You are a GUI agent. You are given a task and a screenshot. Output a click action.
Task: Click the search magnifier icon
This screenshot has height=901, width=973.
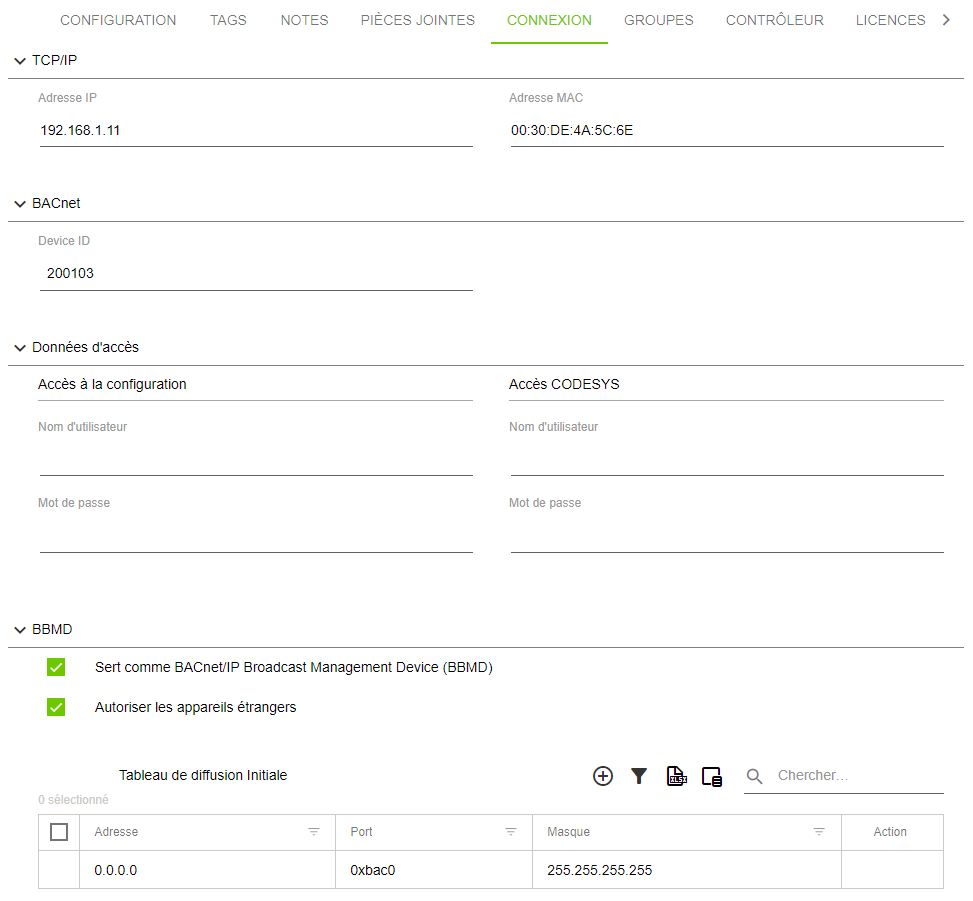[x=754, y=776]
